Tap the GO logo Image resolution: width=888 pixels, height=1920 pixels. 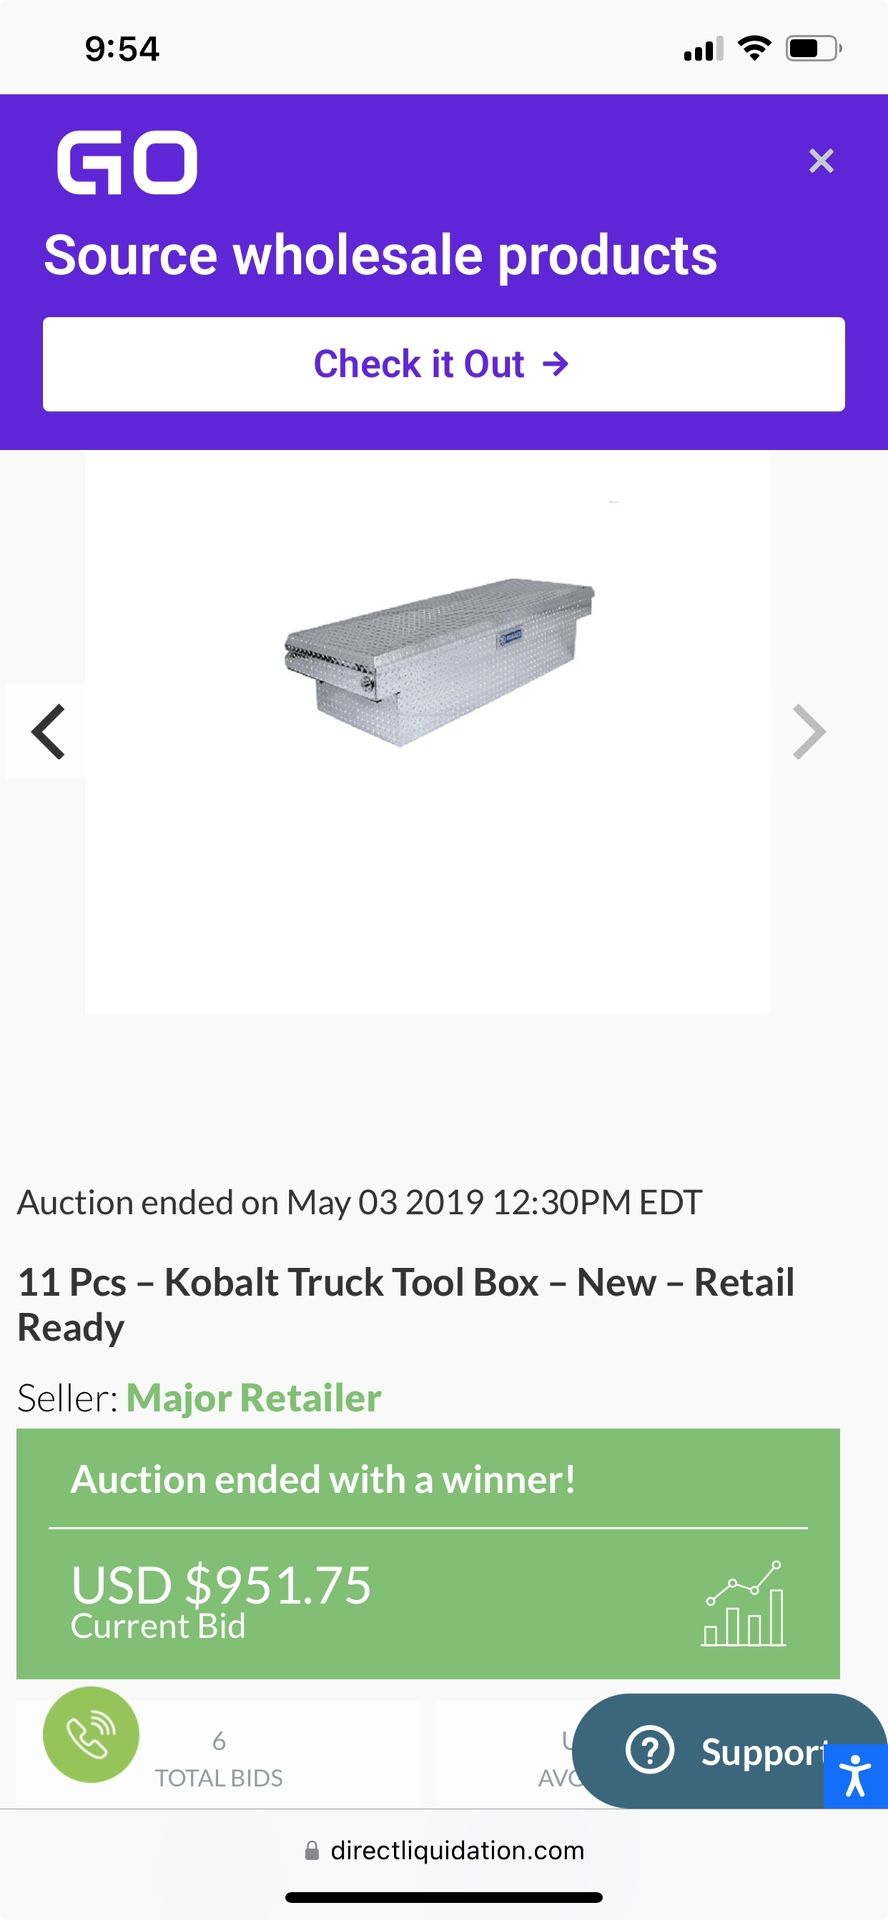127,162
